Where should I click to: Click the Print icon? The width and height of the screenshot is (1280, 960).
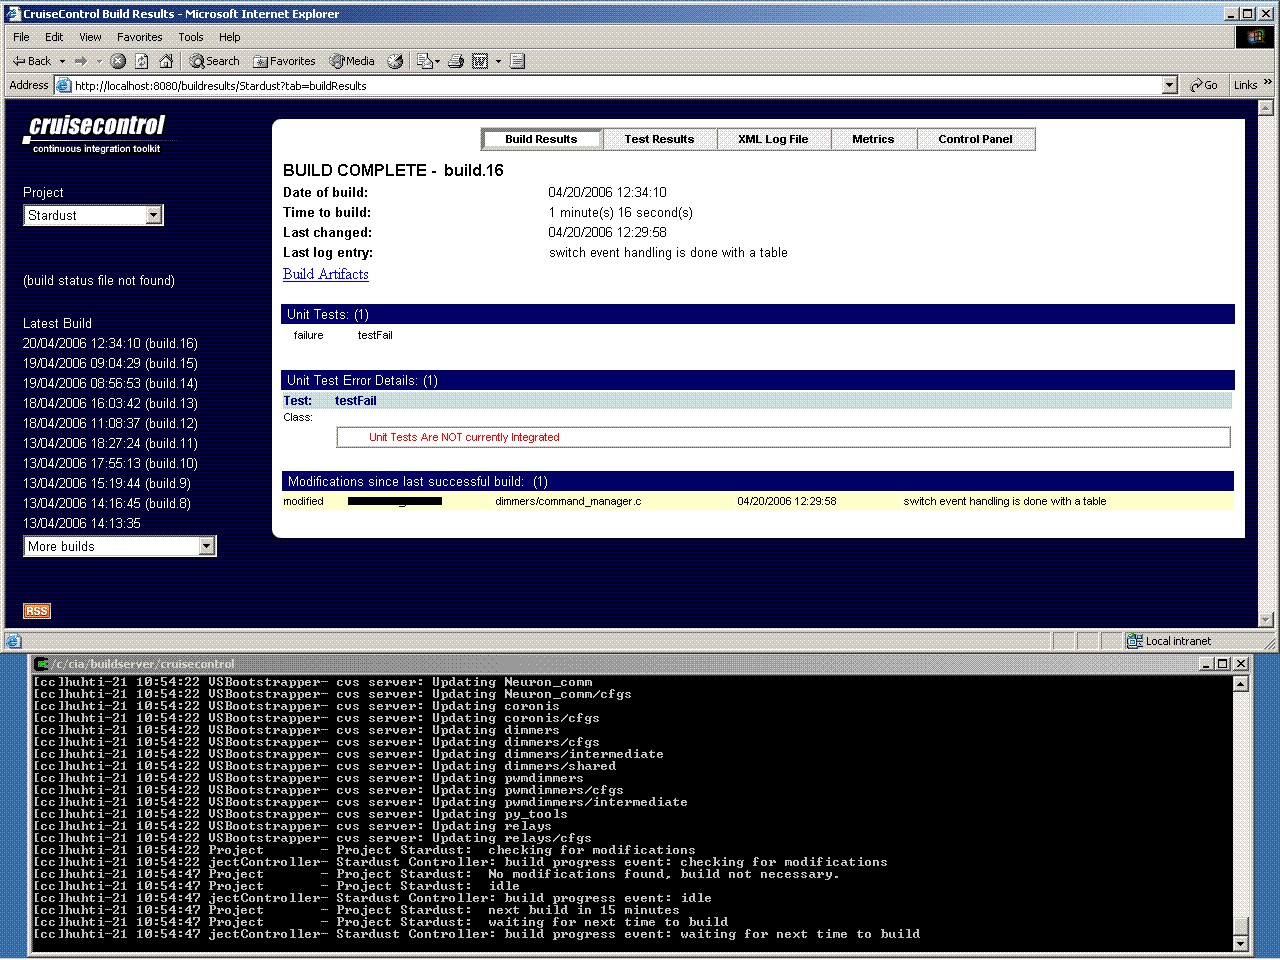coord(456,61)
